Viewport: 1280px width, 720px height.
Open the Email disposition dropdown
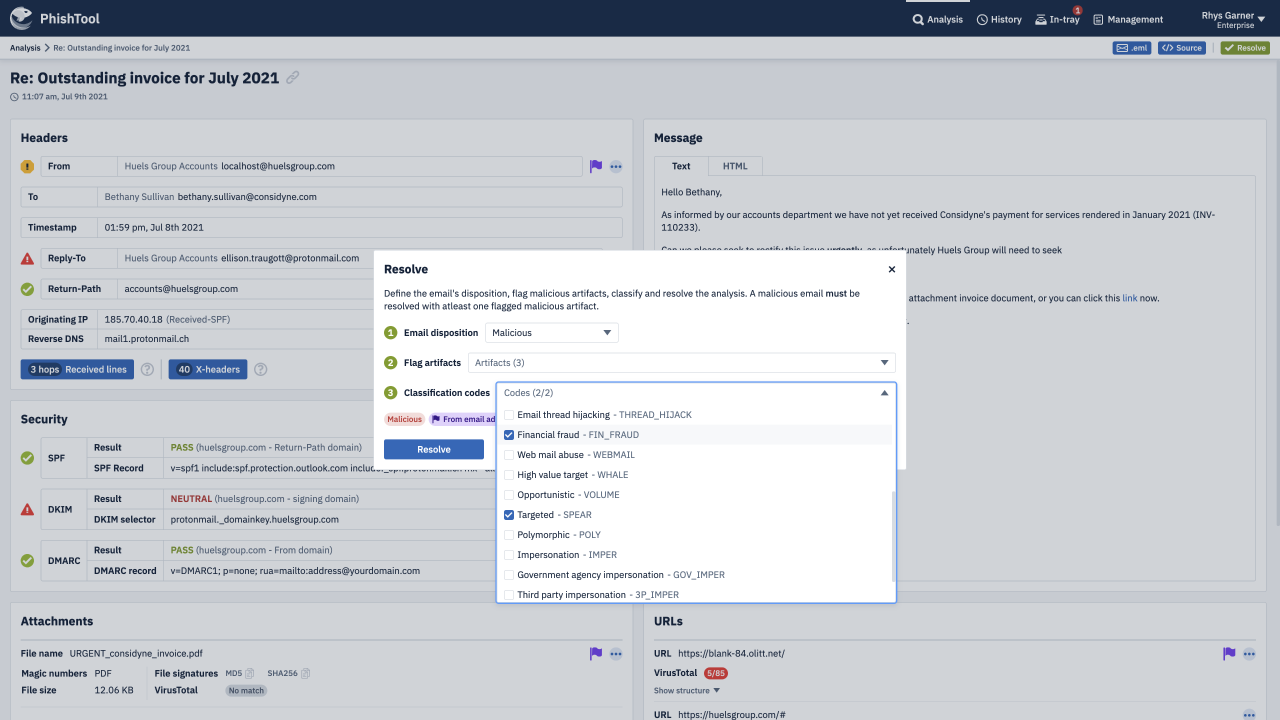552,332
